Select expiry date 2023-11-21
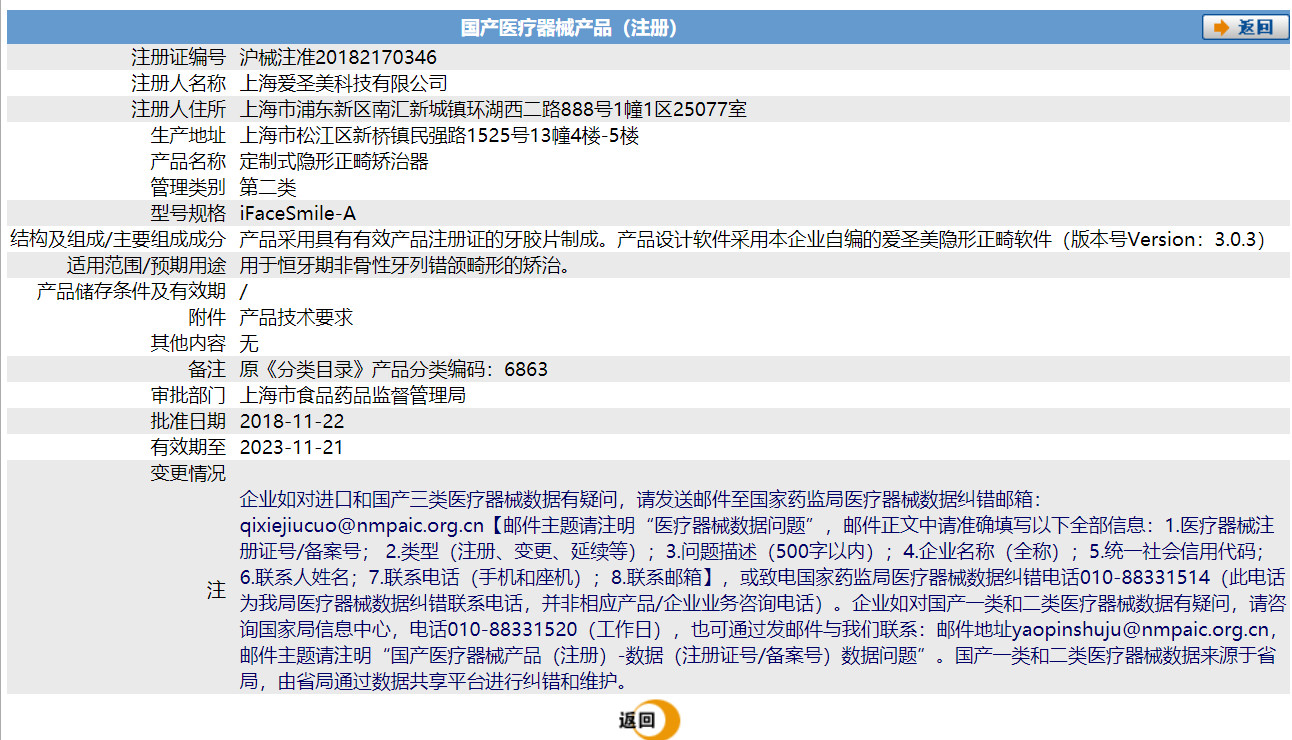 [292, 448]
